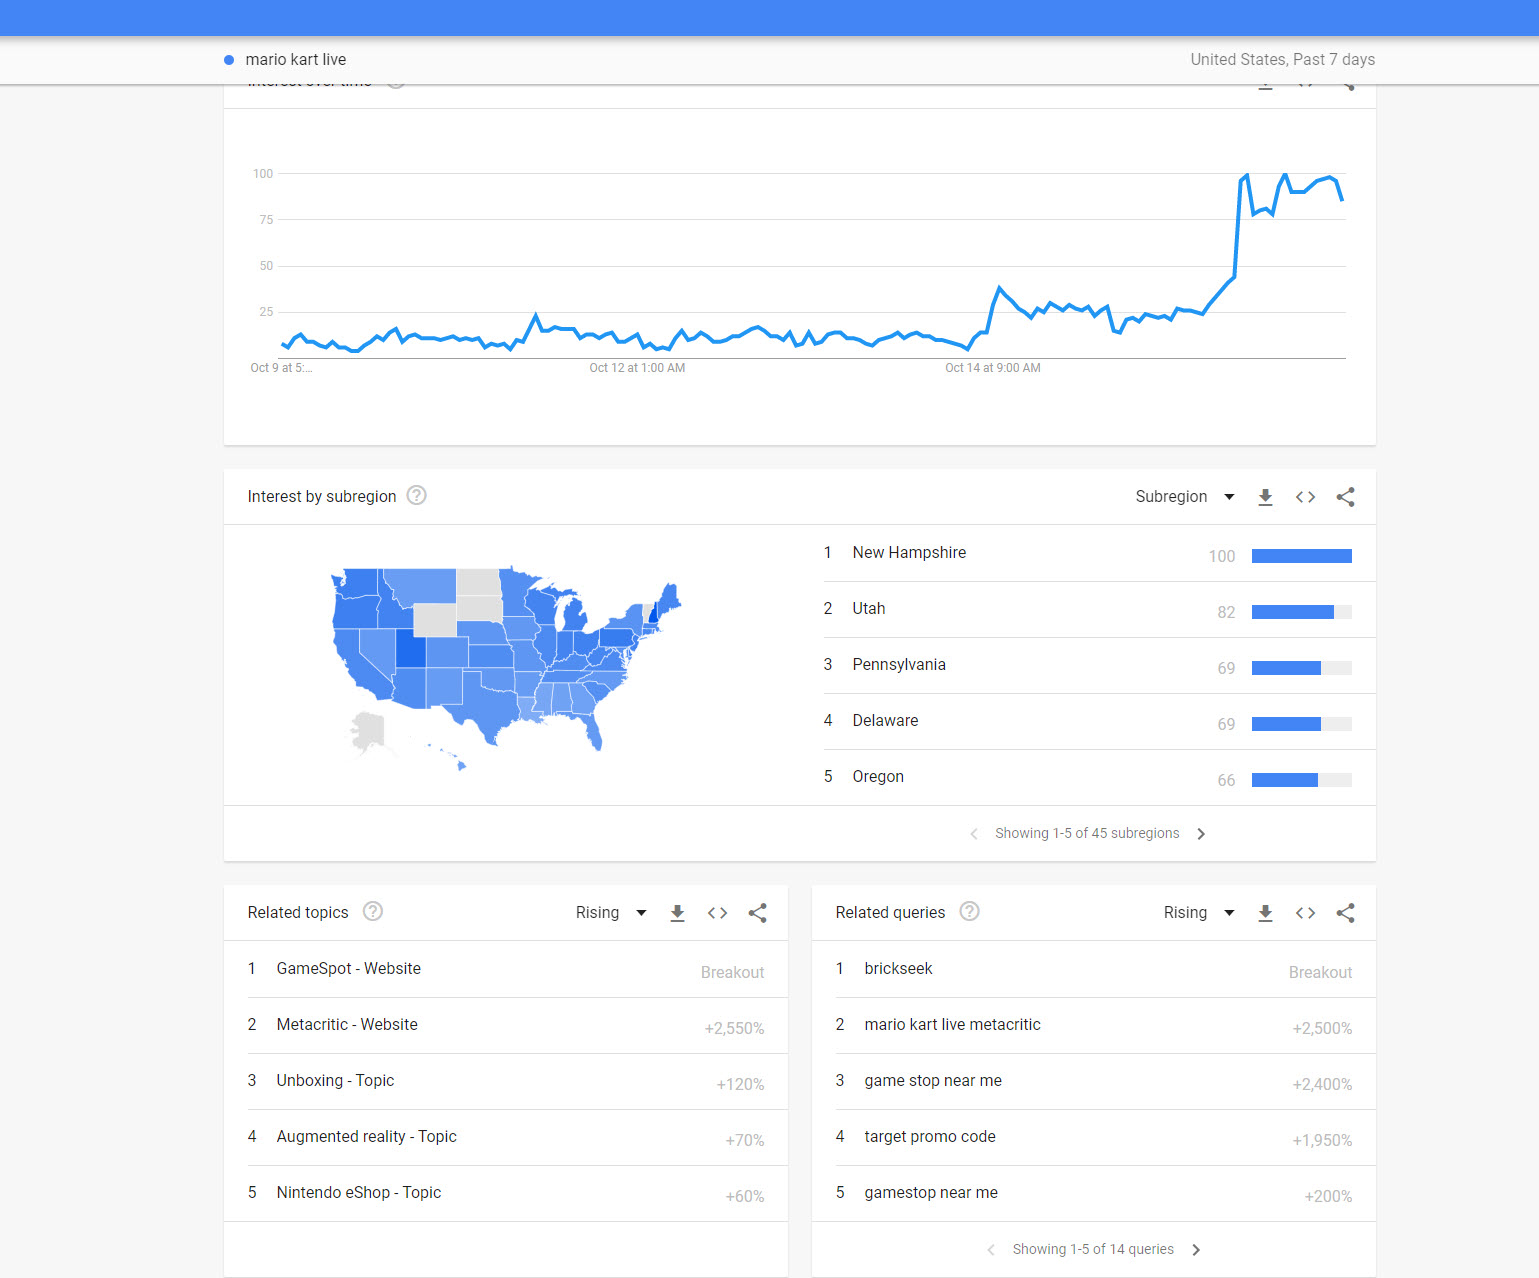Go to next page of related queries

click(1196, 1250)
